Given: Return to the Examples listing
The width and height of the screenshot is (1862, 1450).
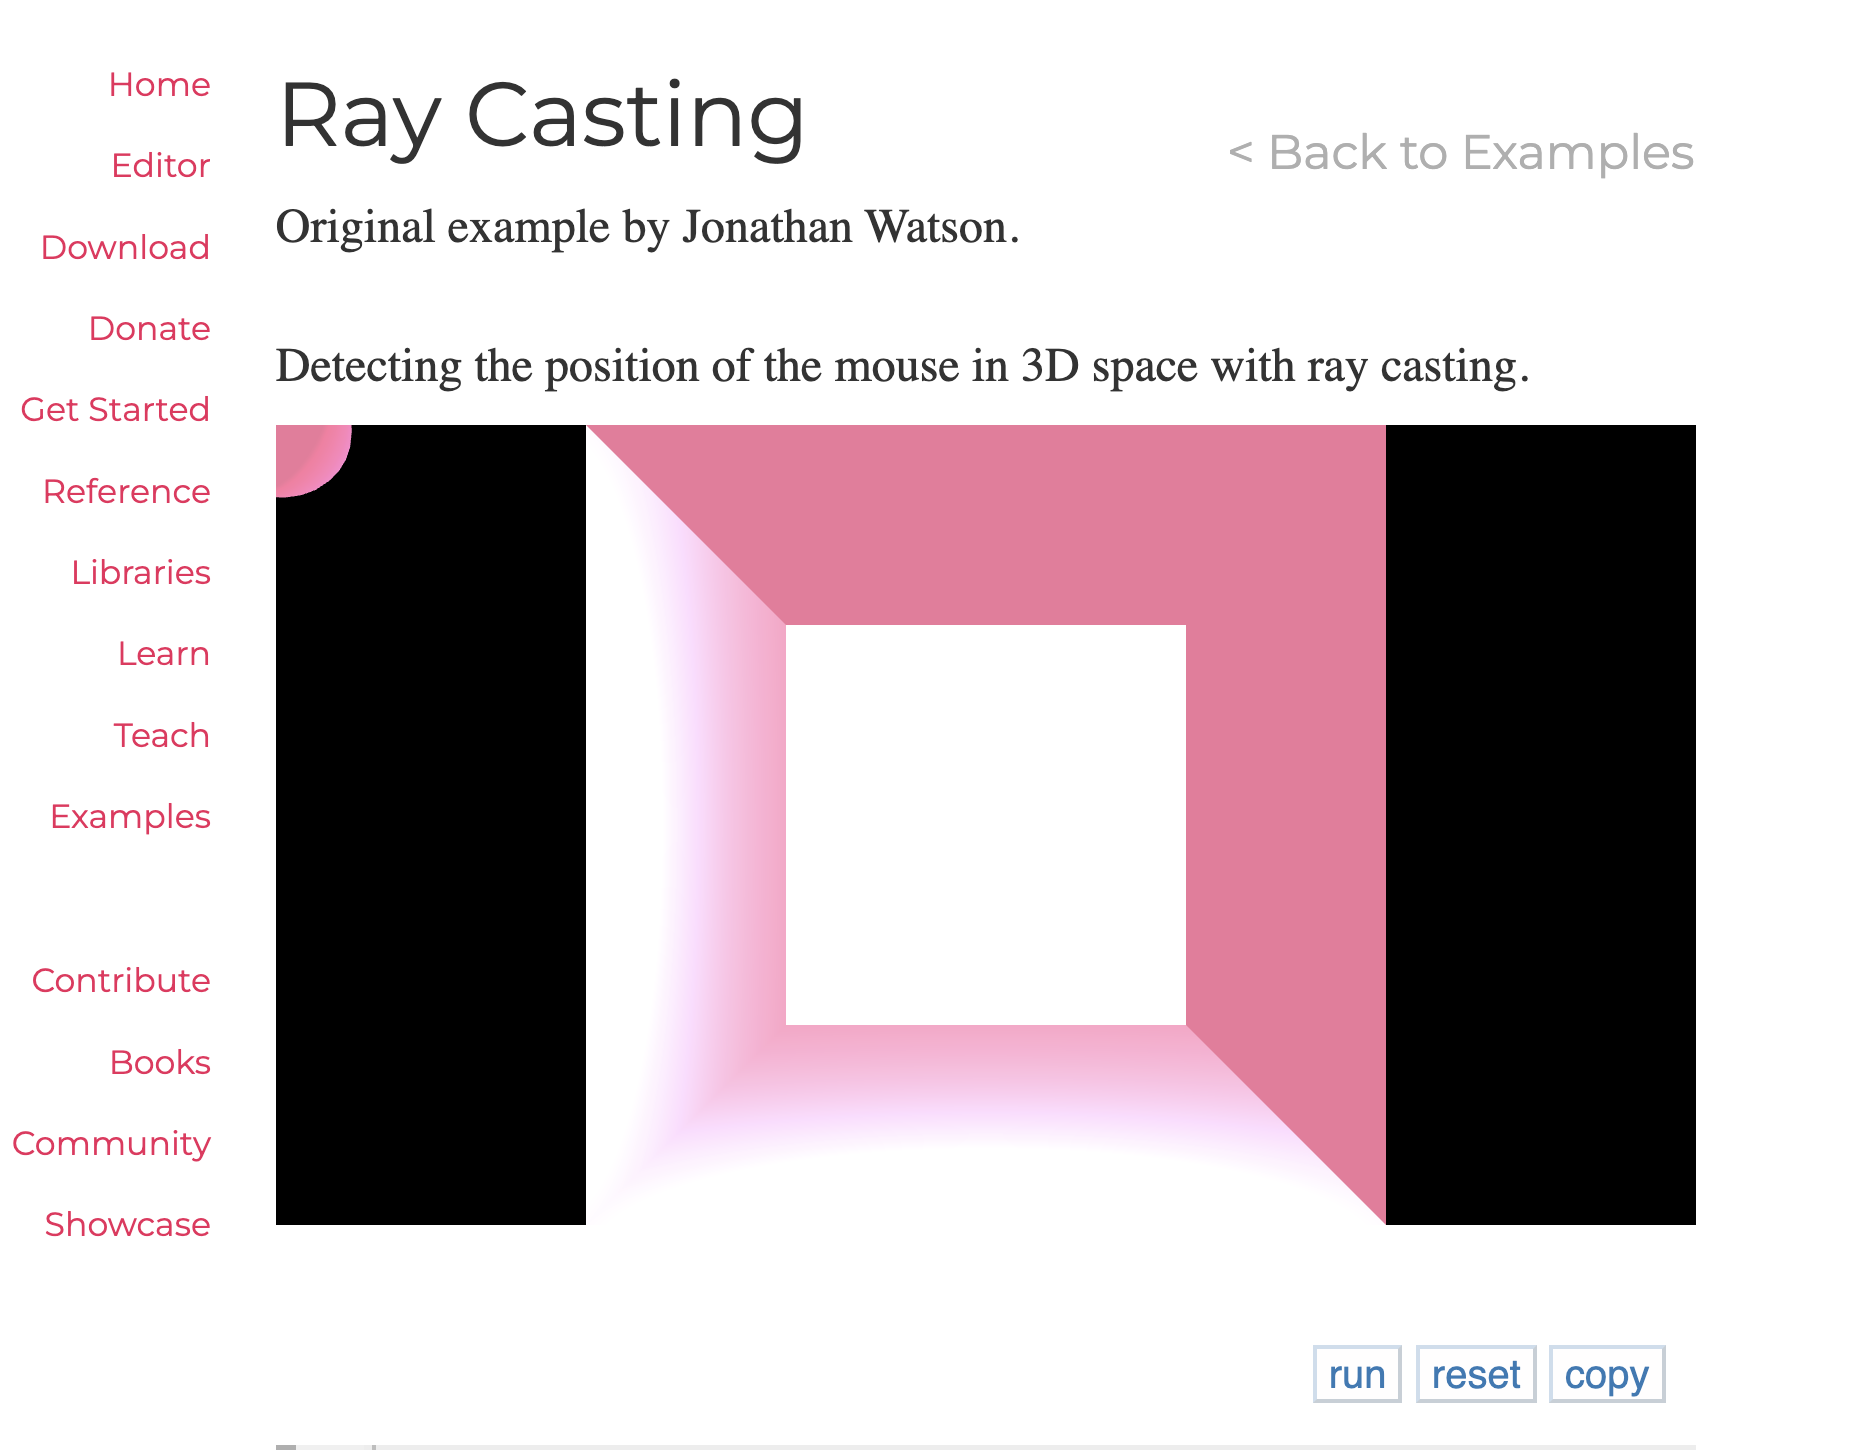Looking at the screenshot, I should (129, 816).
